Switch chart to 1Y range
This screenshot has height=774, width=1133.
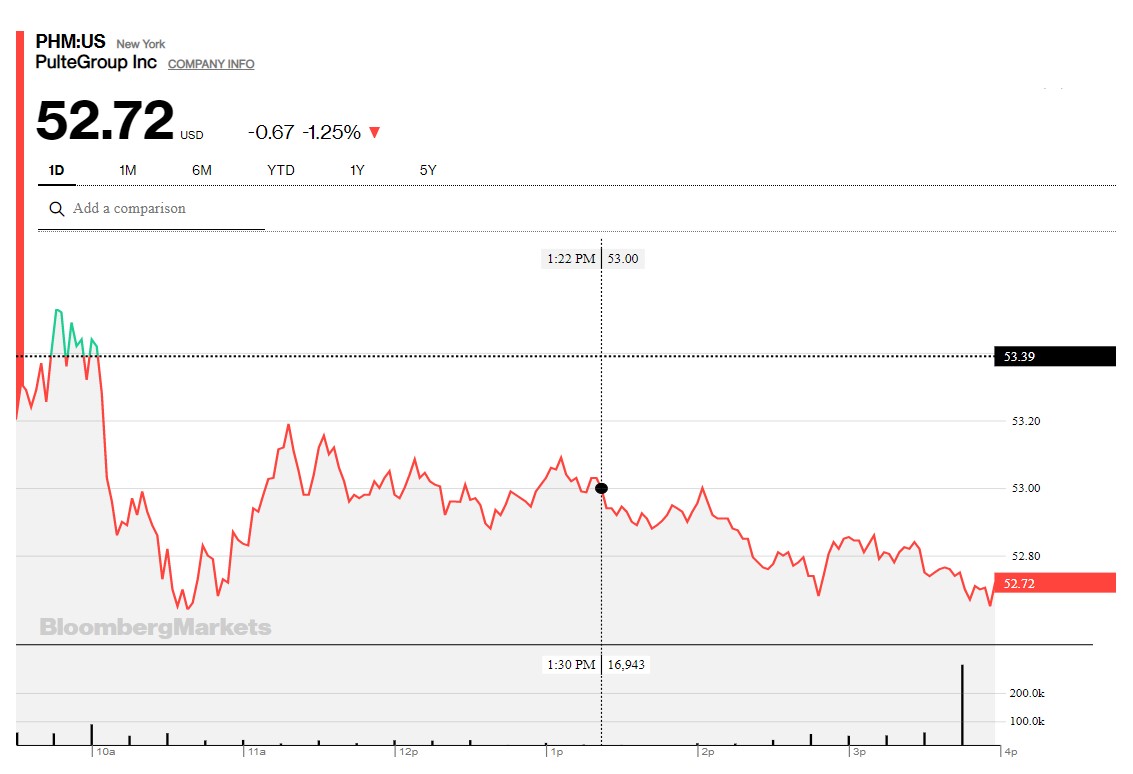tap(357, 170)
